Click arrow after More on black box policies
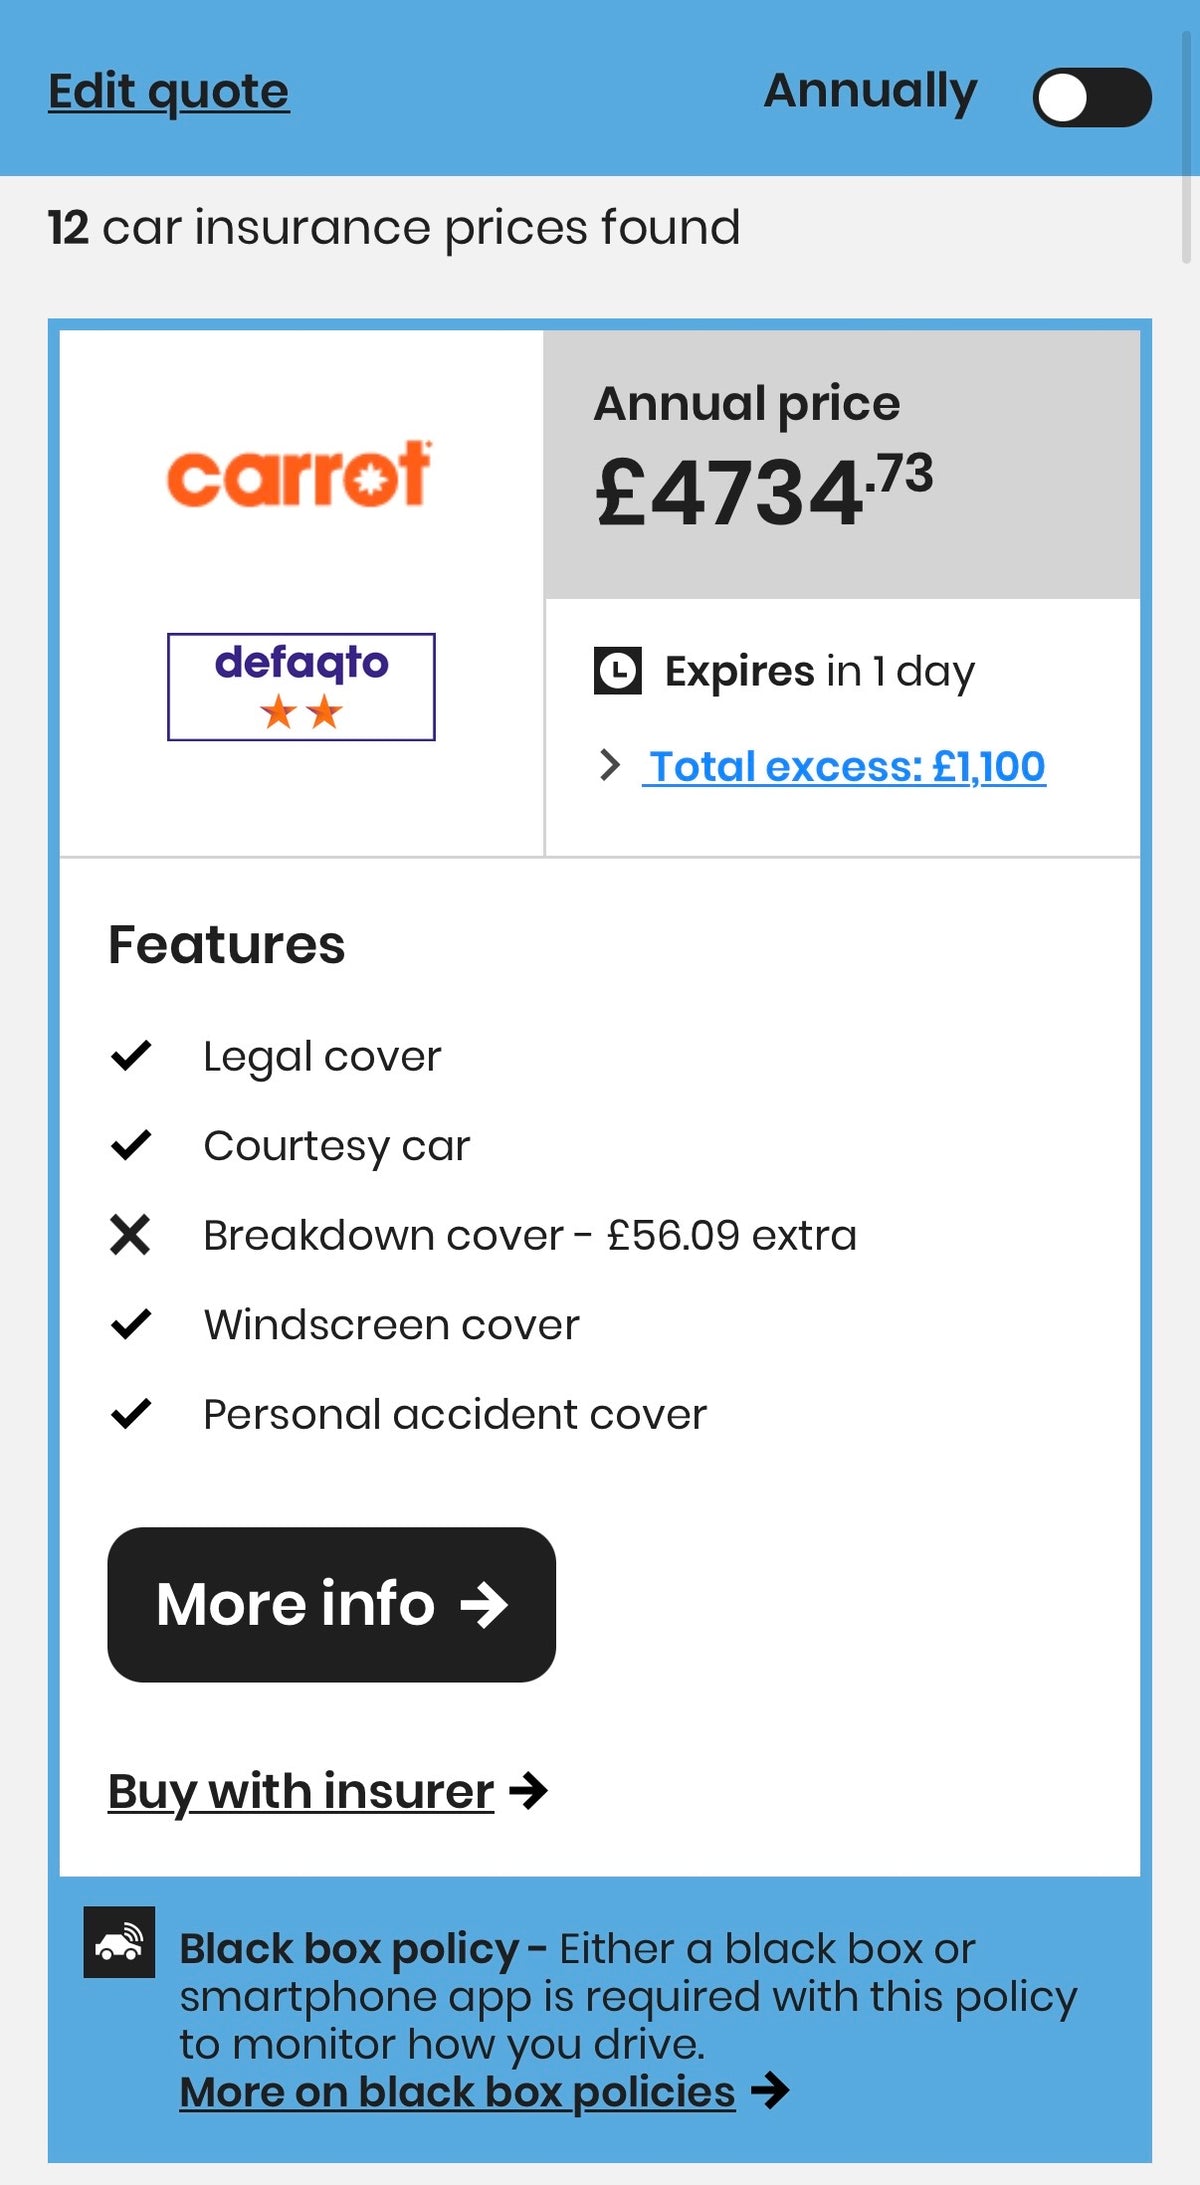The image size is (1200, 2185). (x=770, y=2090)
